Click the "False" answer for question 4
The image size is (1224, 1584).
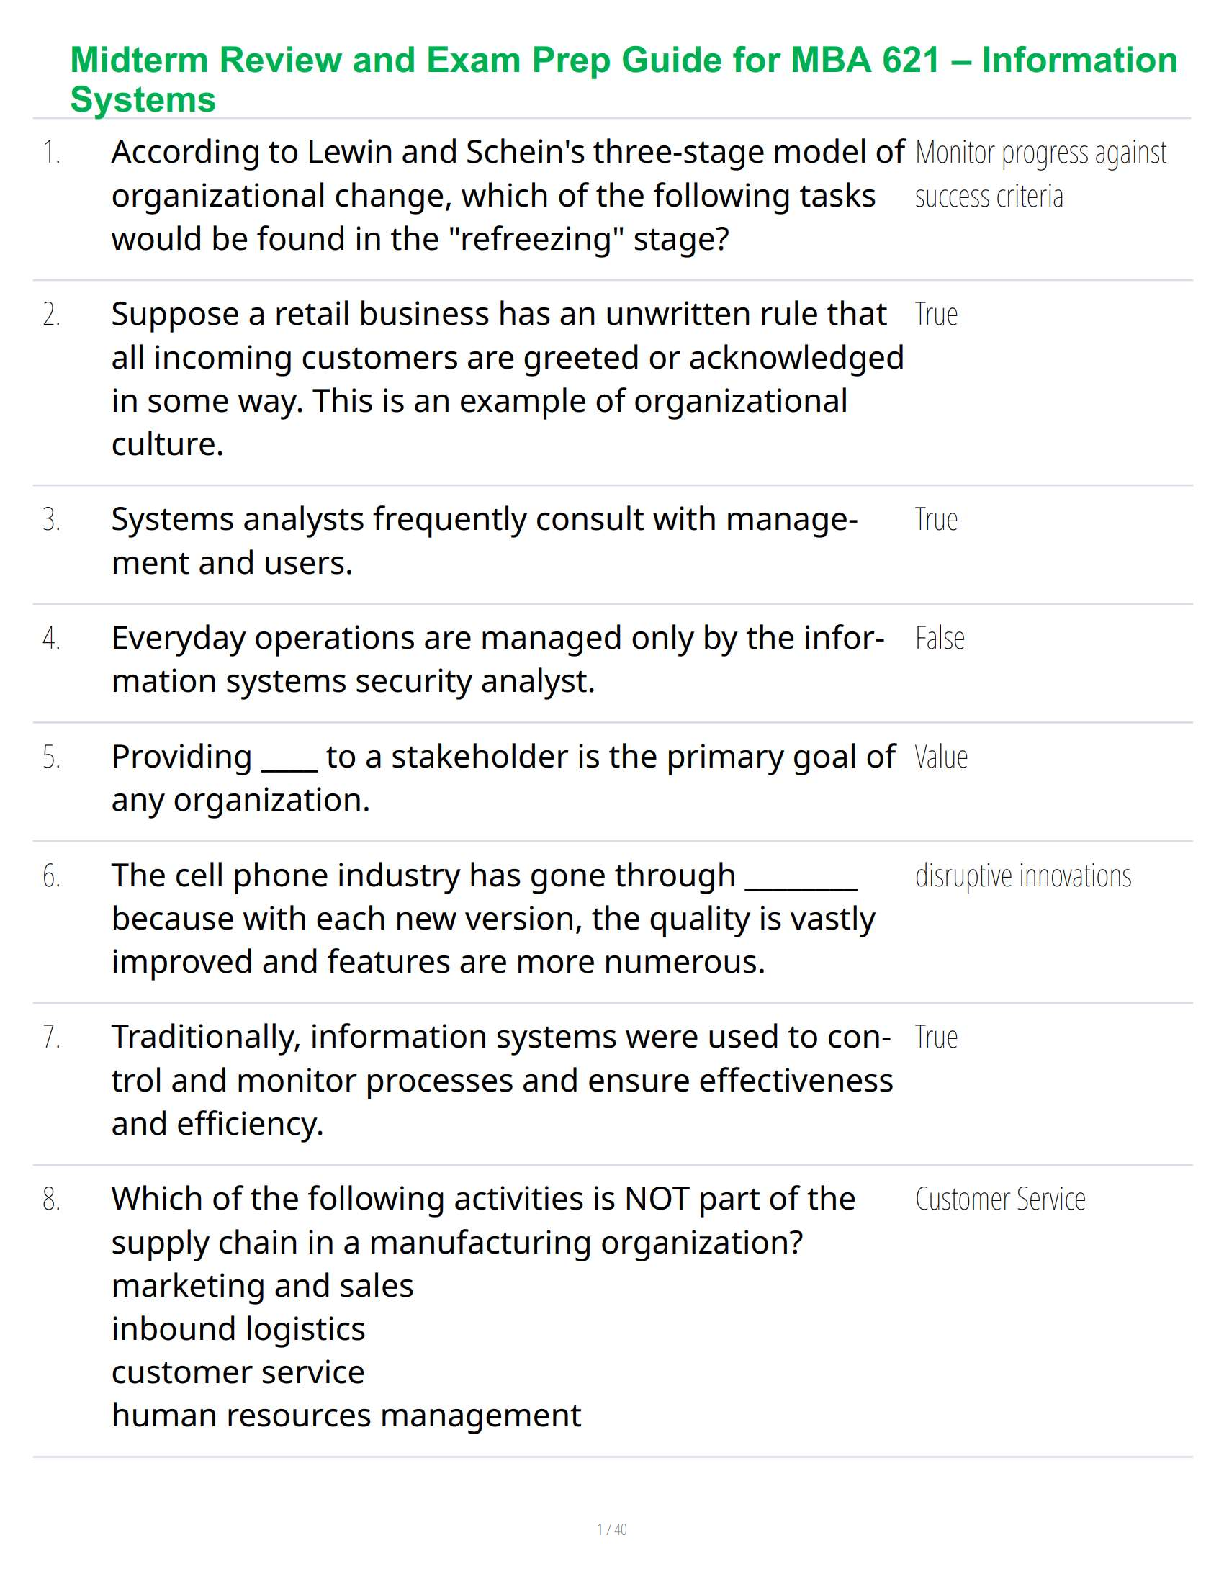tap(939, 638)
